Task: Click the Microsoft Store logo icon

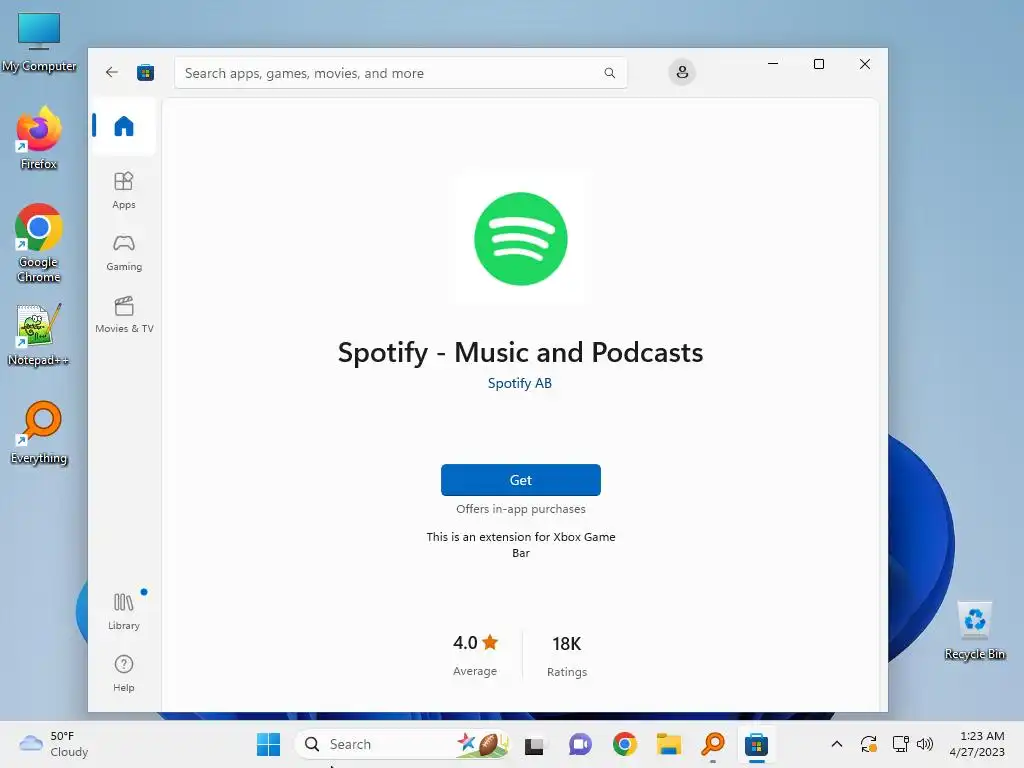Action: pyautogui.click(x=145, y=72)
